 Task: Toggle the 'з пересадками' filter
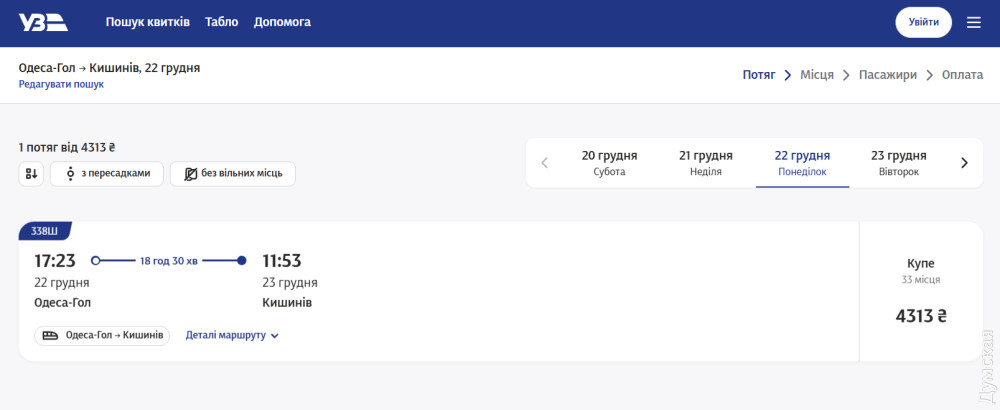tap(107, 173)
